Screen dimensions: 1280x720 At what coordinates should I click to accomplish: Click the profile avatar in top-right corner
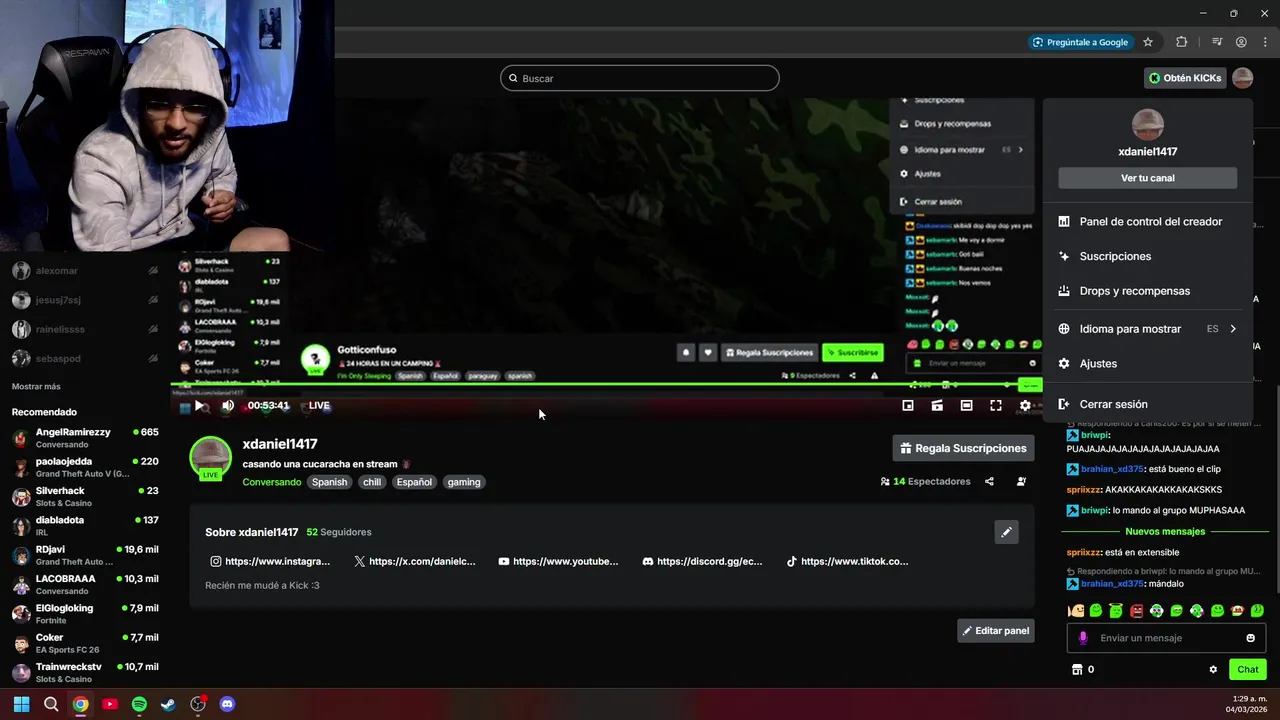[x=1242, y=78]
